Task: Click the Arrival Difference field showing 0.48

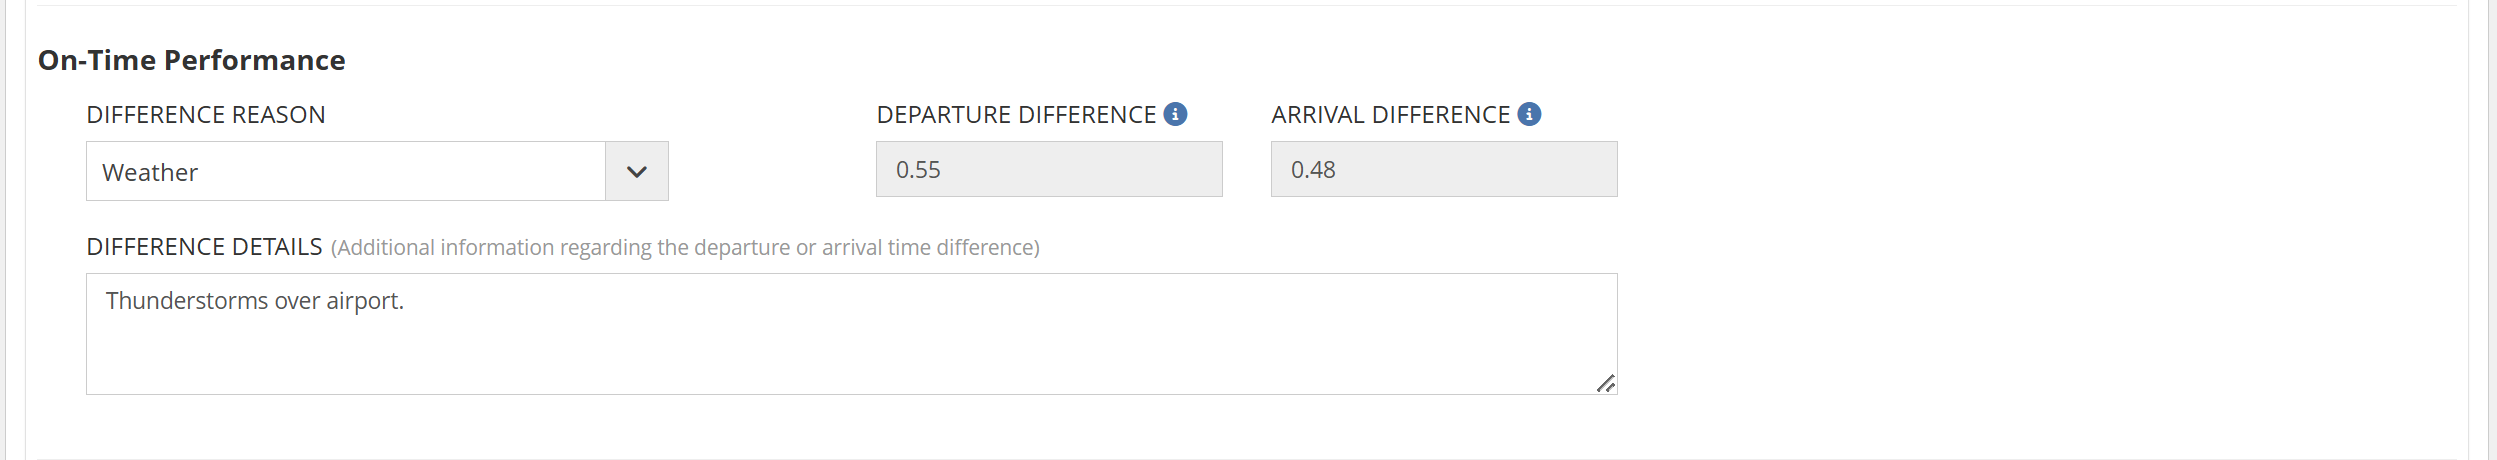Action: click(1443, 169)
